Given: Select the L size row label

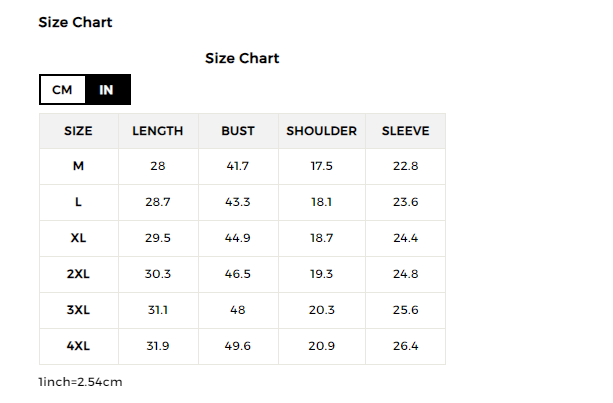Looking at the screenshot, I should tap(78, 202).
